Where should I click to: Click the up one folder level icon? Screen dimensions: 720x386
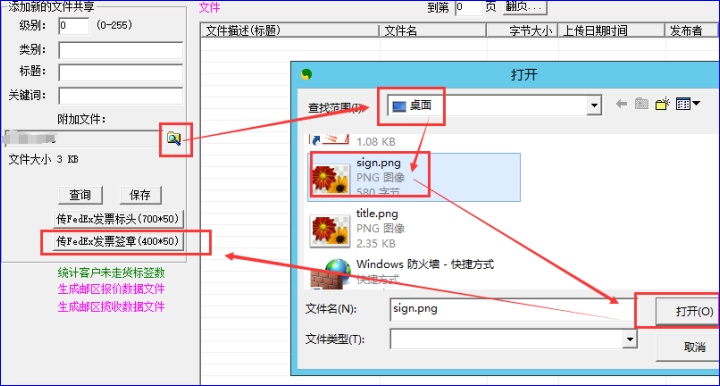click(x=641, y=104)
